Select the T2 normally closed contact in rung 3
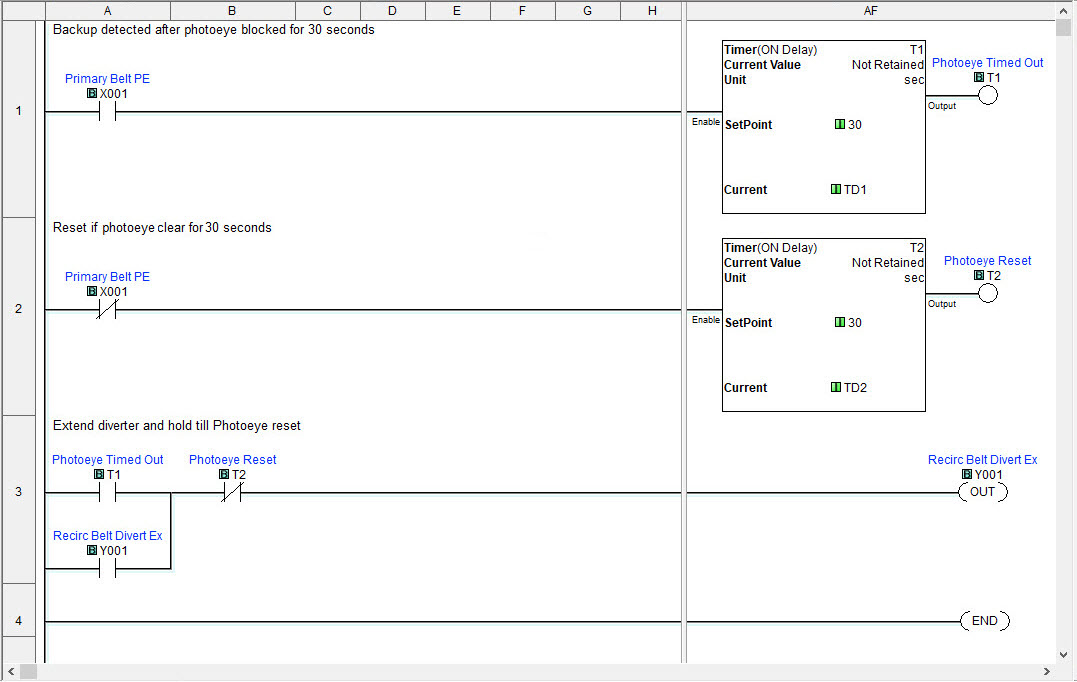The image size is (1077, 682). click(x=232, y=492)
